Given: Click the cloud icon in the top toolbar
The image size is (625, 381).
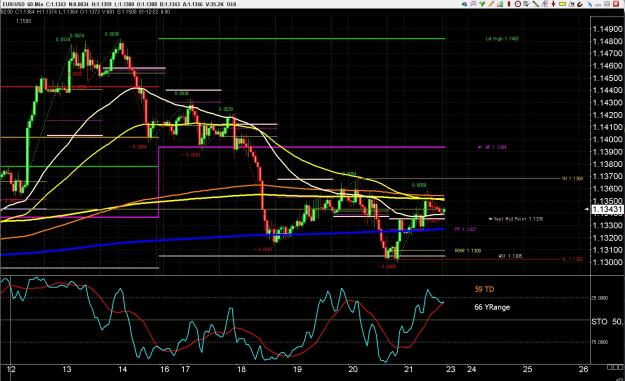Looking at the screenshot, I should point(464,4).
